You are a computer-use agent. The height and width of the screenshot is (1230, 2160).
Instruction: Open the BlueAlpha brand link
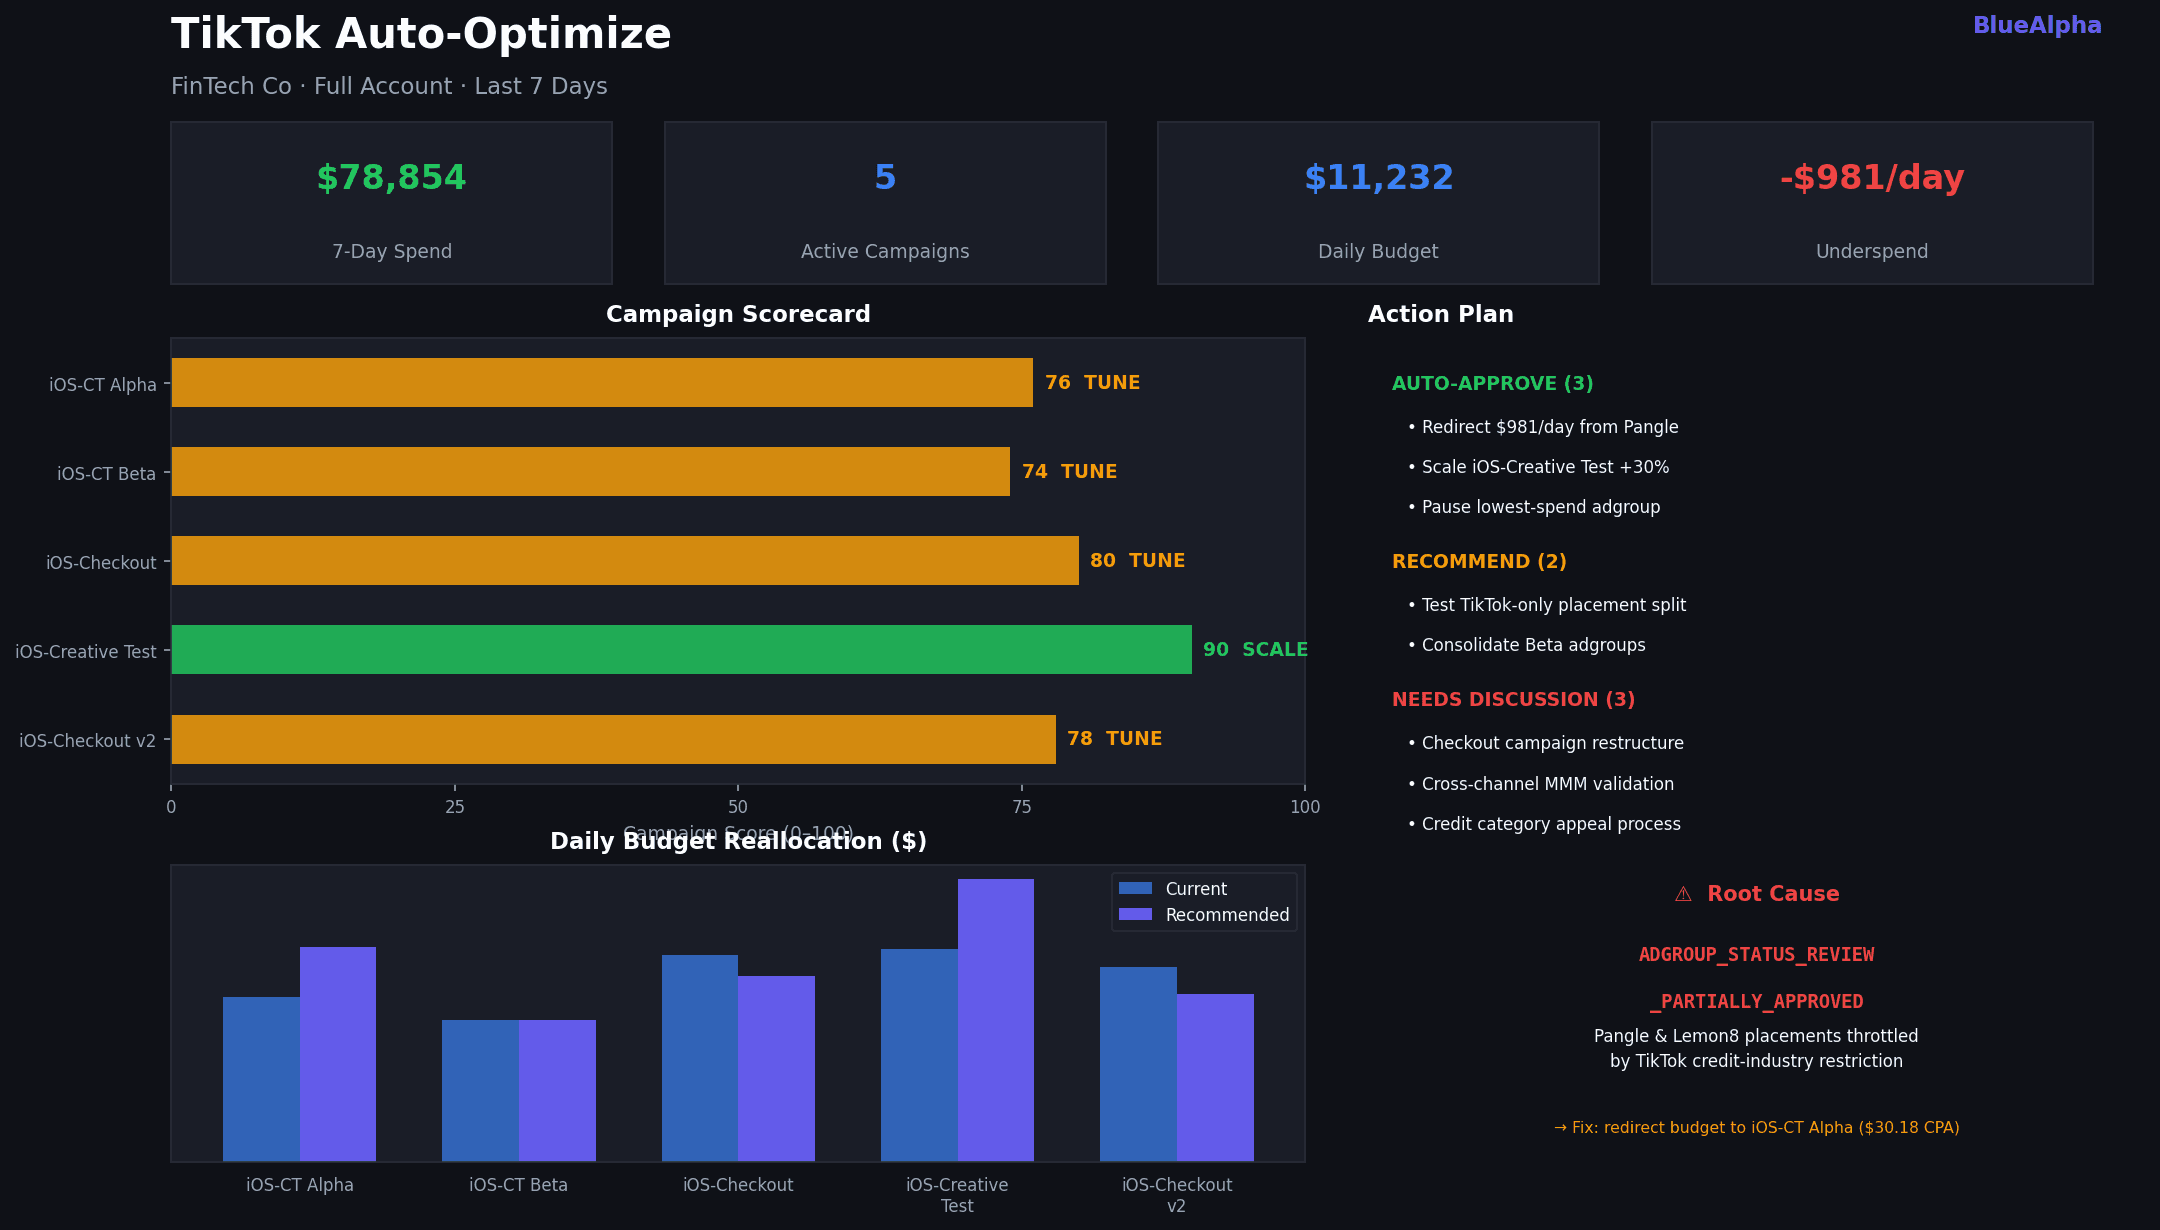coord(2037,26)
